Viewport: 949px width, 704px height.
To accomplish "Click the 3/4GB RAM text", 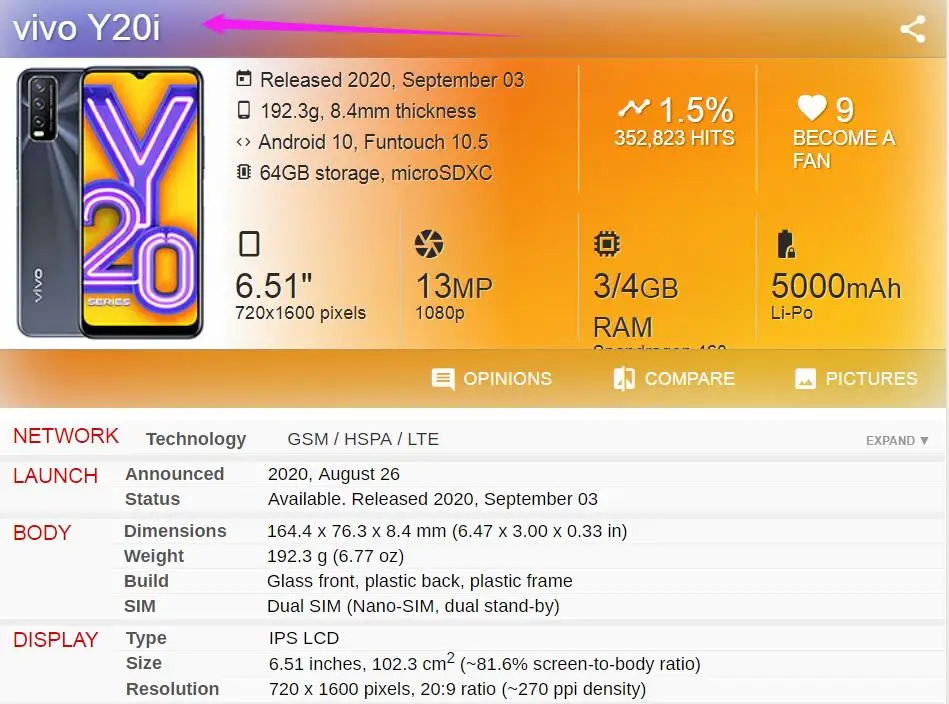I will pos(635,306).
